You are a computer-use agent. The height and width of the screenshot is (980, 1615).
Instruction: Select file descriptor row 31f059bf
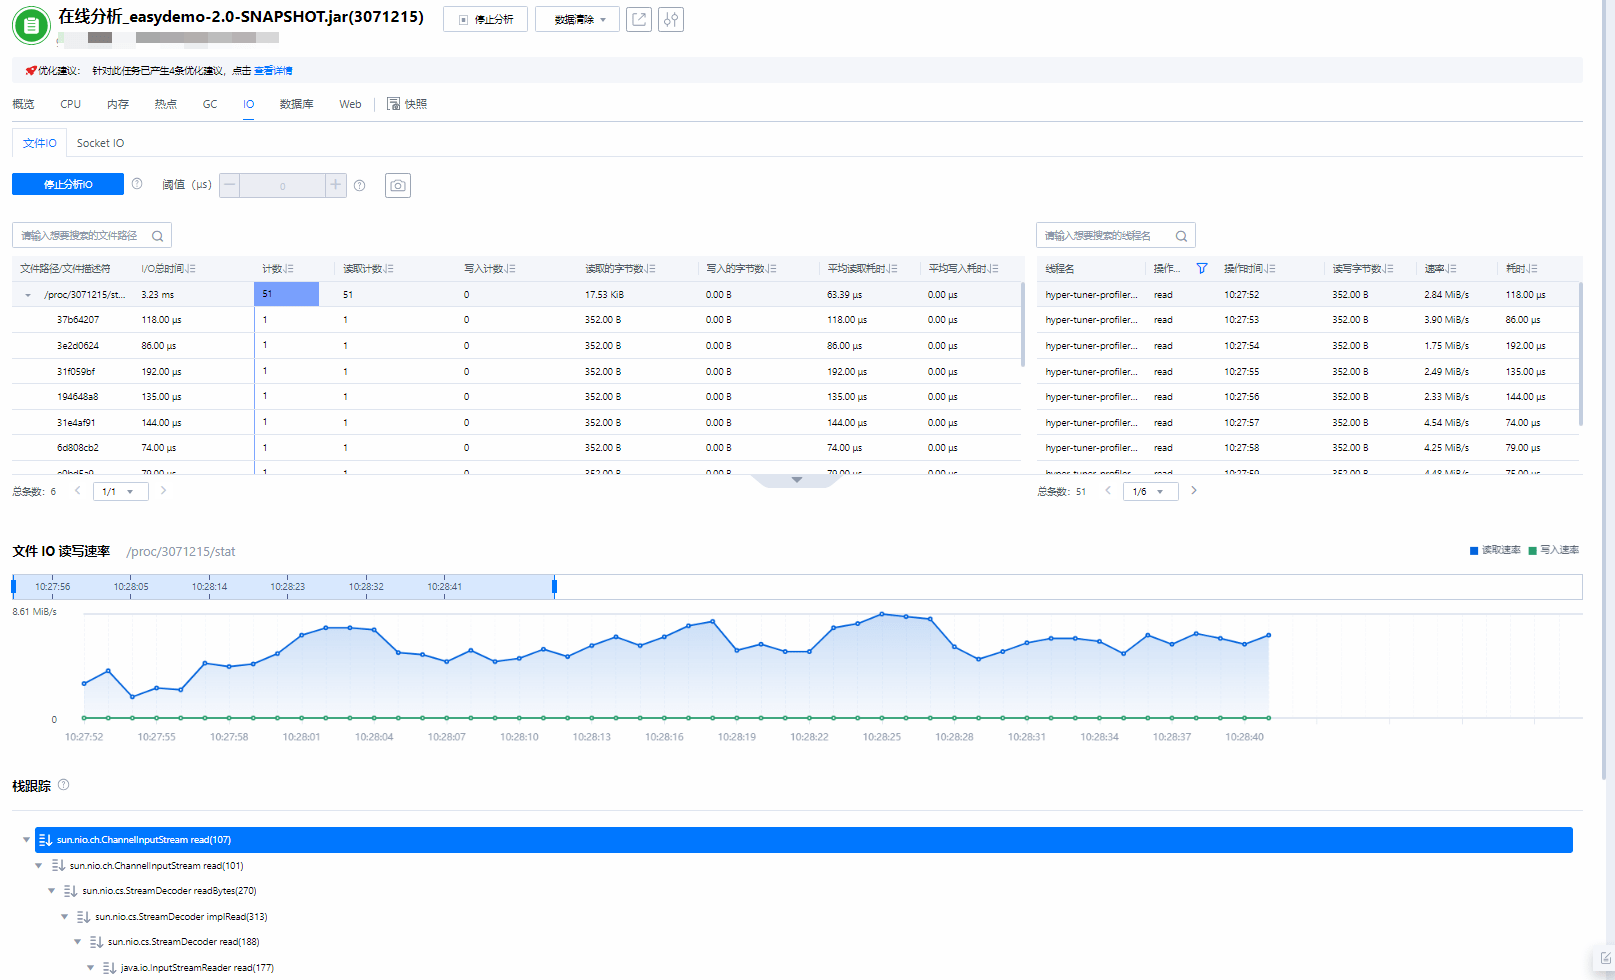517,372
